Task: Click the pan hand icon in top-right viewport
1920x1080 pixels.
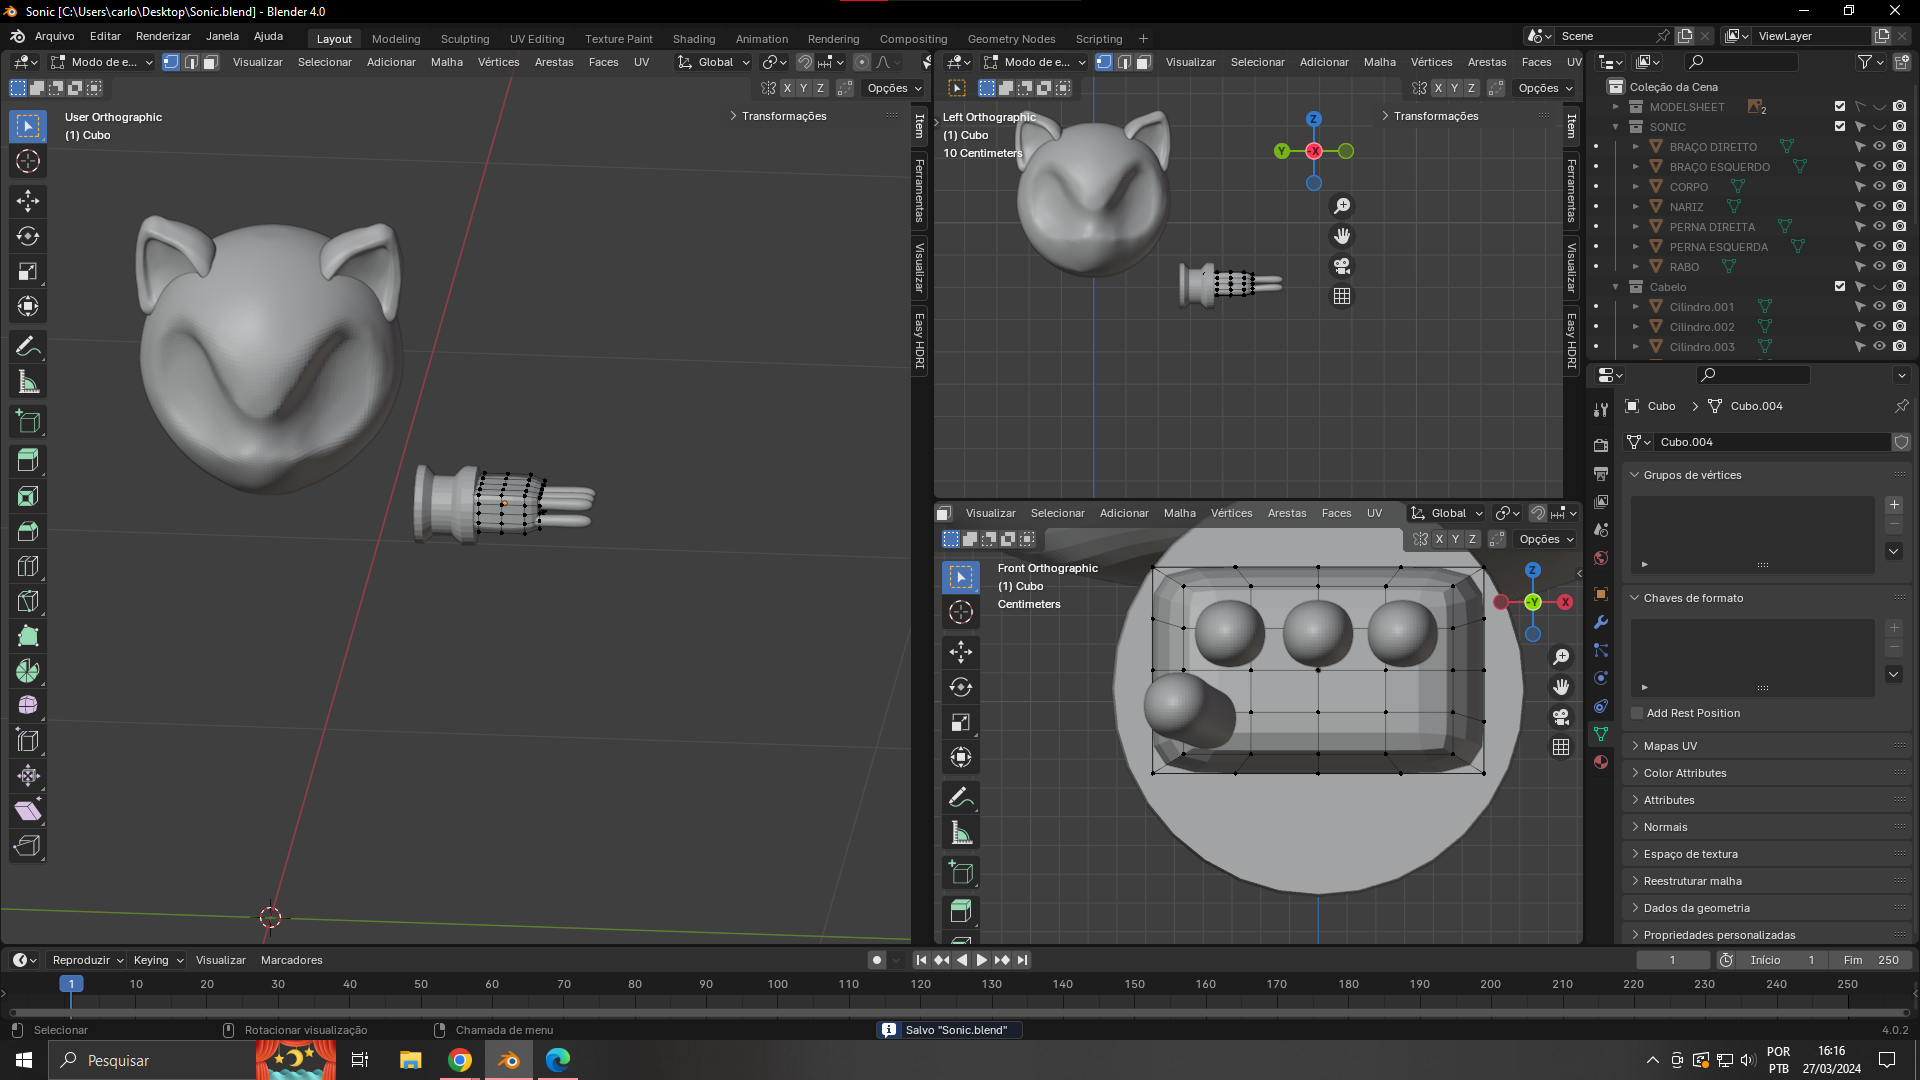Action: click(1342, 236)
